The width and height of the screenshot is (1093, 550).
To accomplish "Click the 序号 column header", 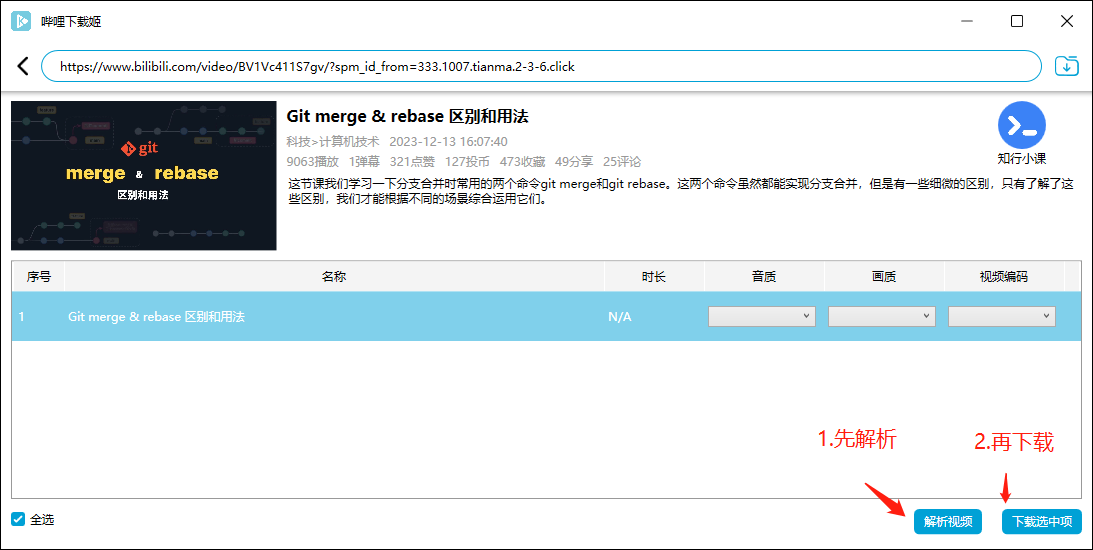I will point(38,277).
